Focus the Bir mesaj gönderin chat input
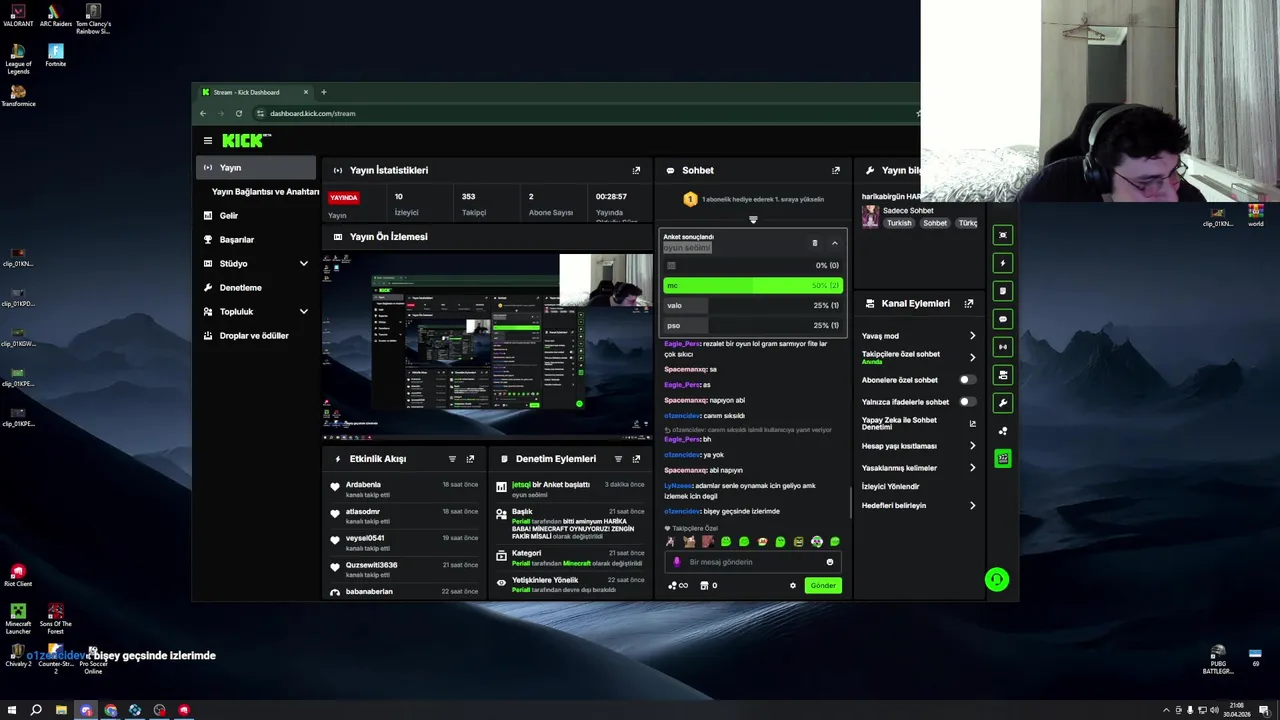This screenshot has height=720, width=1280. [752, 562]
